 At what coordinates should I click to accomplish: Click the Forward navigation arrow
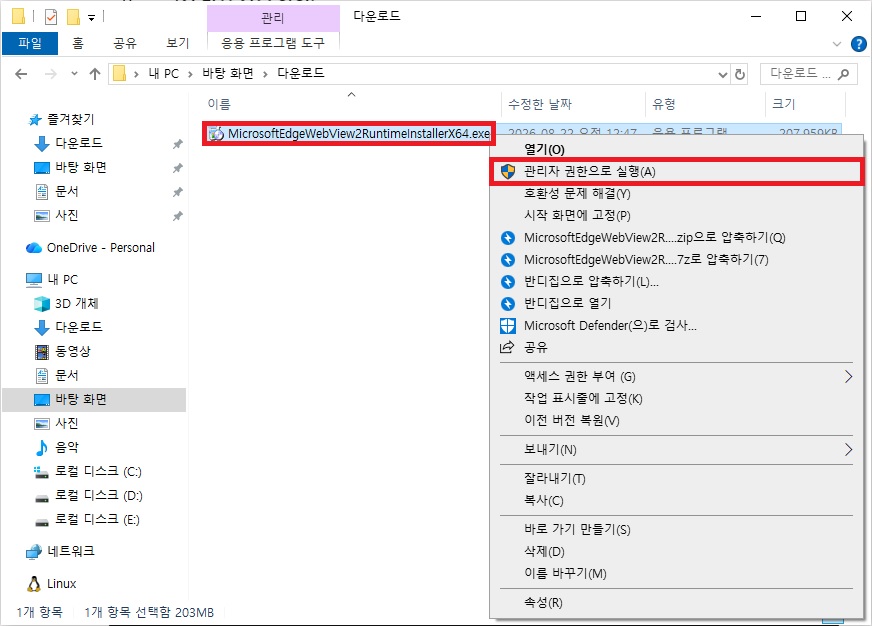pyautogui.click(x=51, y=74)
